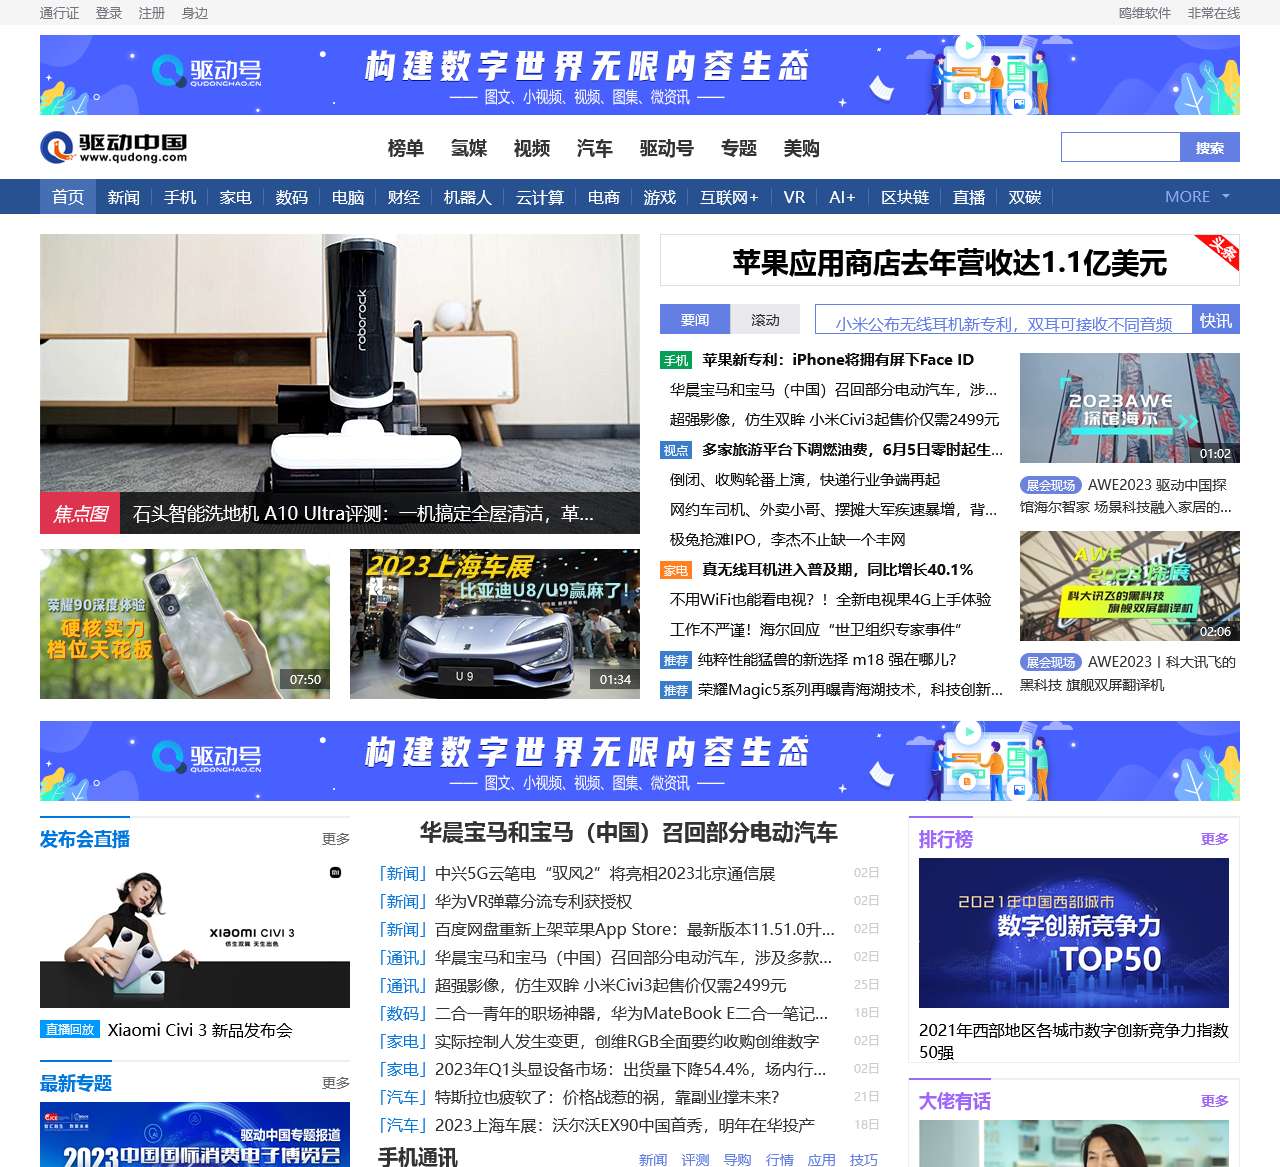Open 美购 in the top menu
1280x1167 pixels.
802,148
